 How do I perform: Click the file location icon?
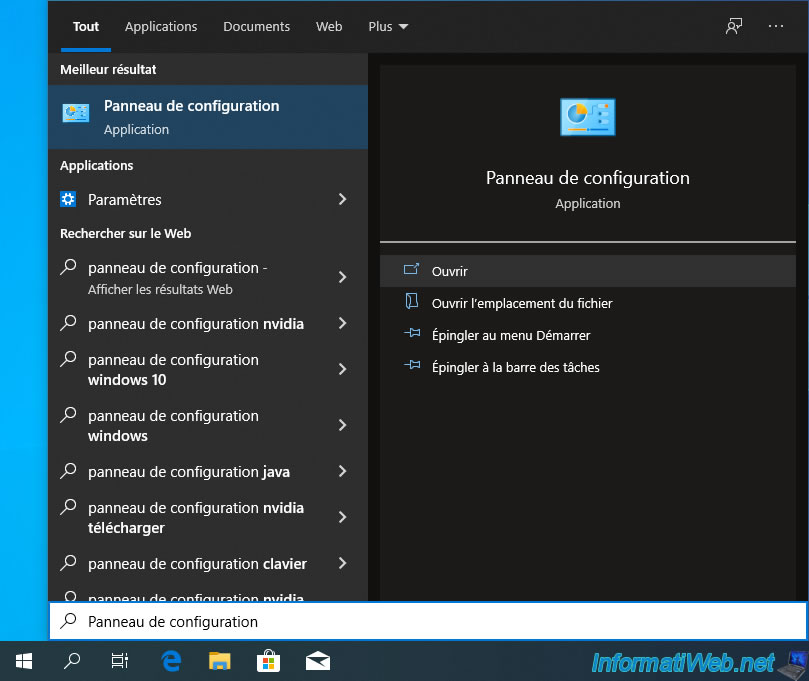click(411, 301)
